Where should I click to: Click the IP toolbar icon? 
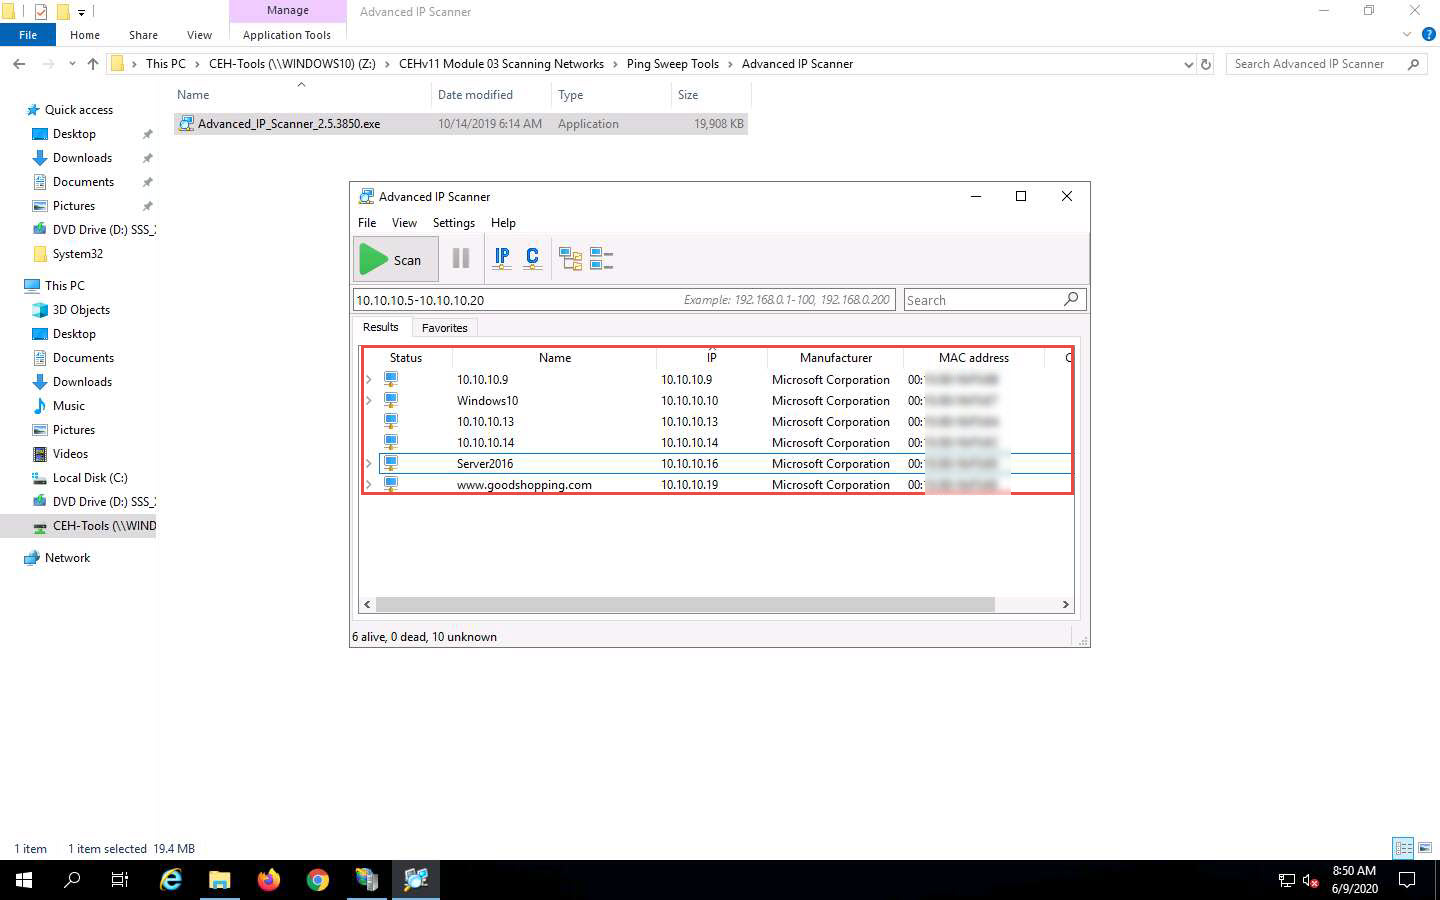tap(502, 259)
